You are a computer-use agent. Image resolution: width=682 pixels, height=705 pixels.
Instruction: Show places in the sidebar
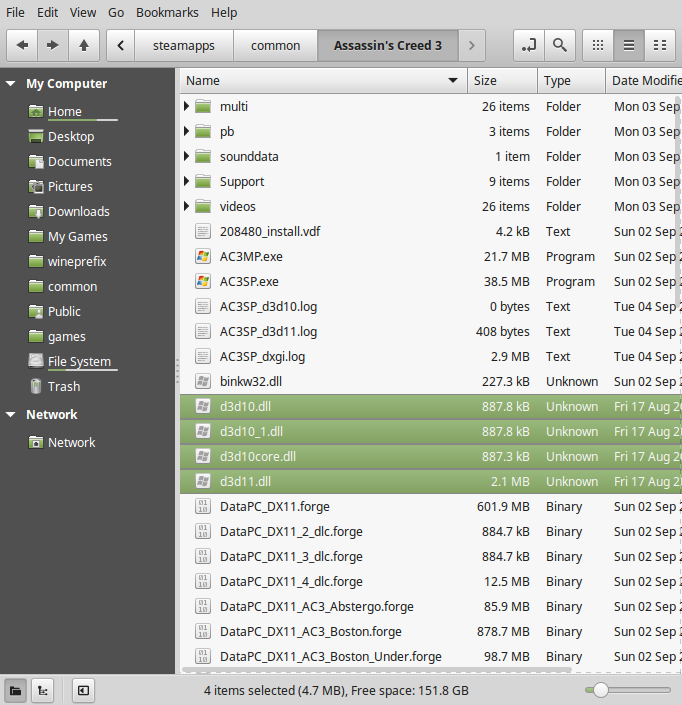click(15, 690)
